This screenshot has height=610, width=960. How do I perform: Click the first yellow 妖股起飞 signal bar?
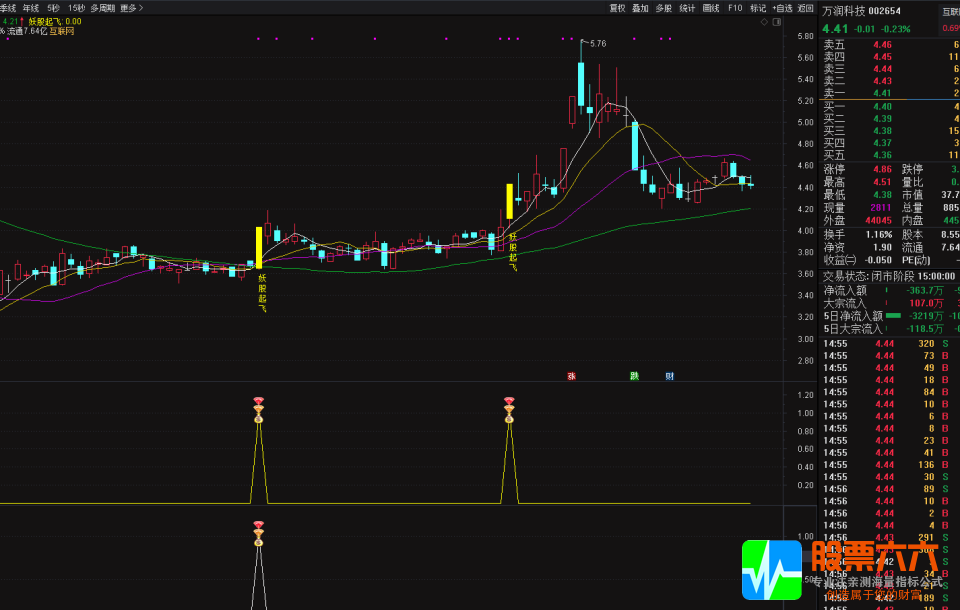[259, 247]
